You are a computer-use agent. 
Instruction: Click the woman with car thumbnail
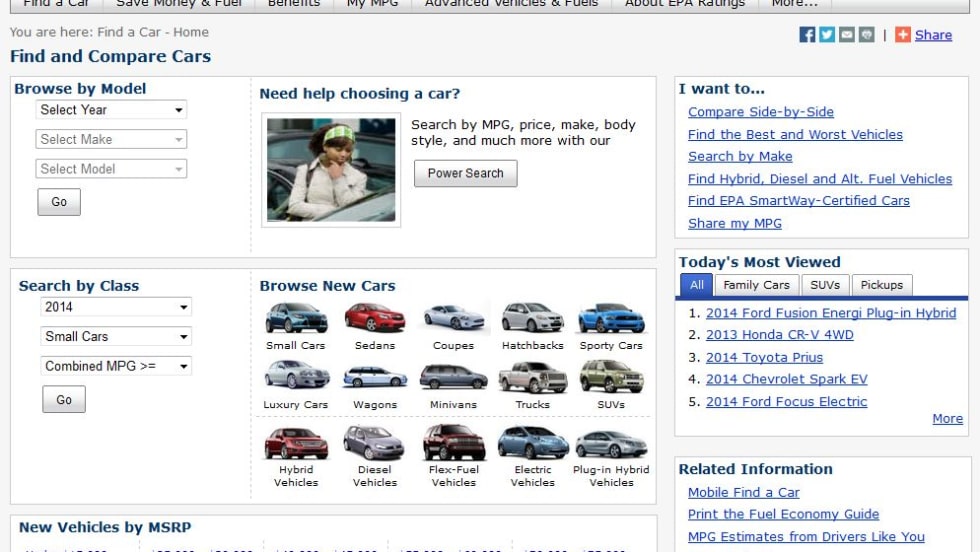tap(331, 170)
